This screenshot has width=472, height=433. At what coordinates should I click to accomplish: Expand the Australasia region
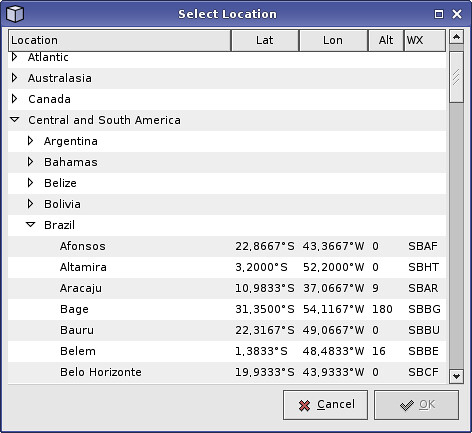14,78
